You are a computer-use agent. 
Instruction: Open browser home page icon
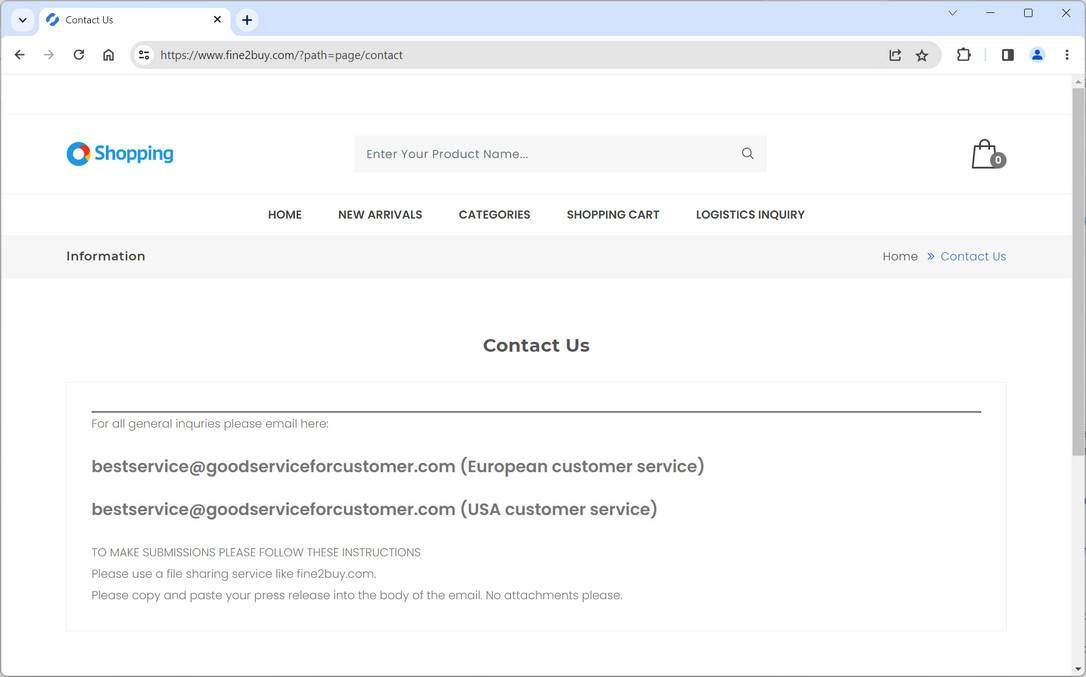[109, 55]
